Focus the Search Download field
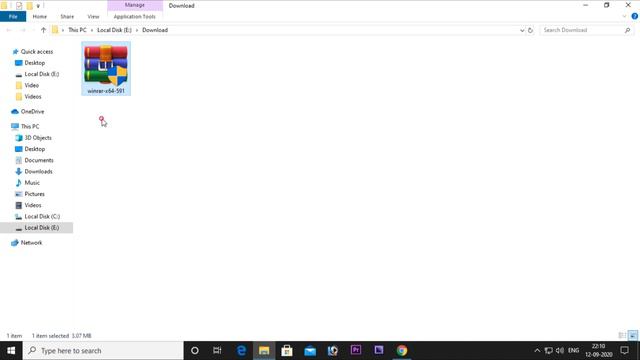Image resolution: width=640 pixels, height=360 pixels. (582, 30)
